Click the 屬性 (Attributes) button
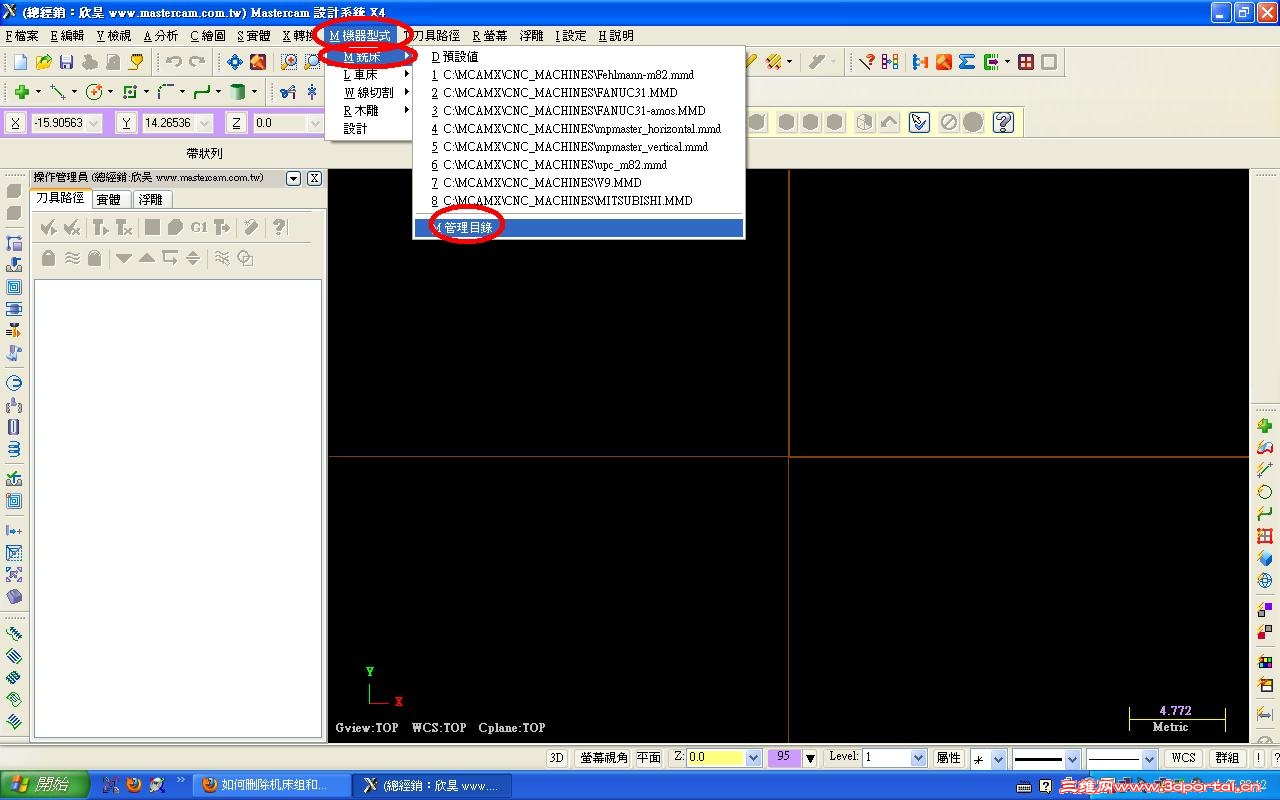The image size is (1280, 800). pos(948,758)
